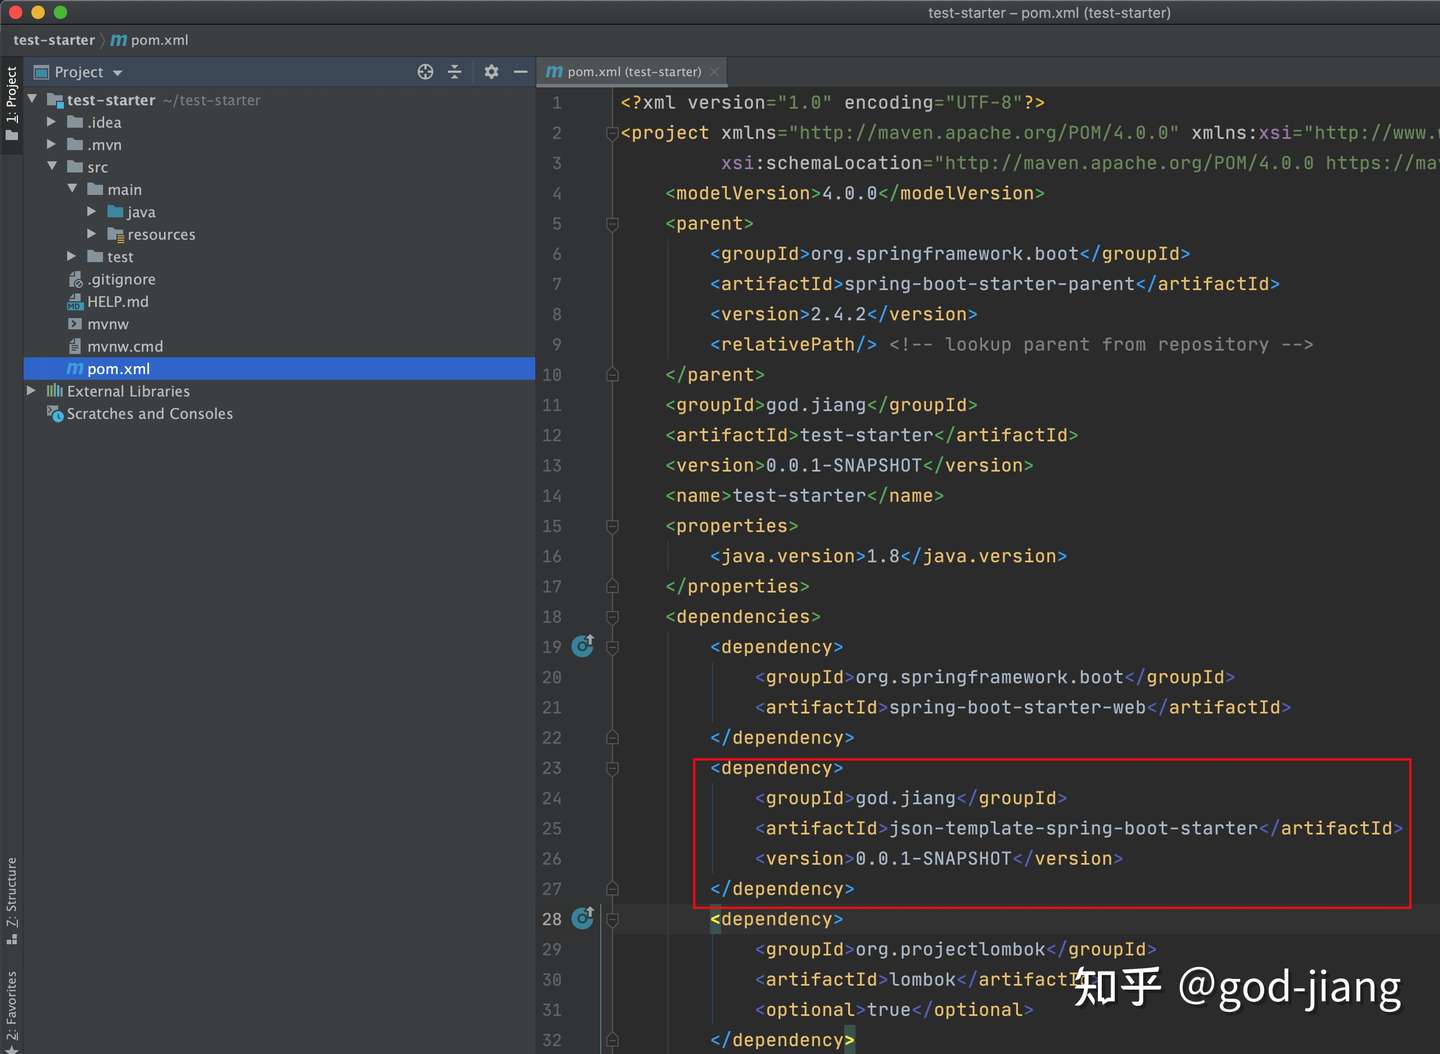Click pom.xml in the breadcrumb bar
The width and height of the screenshot is (1440, 1054).
[x=149, y=40]
